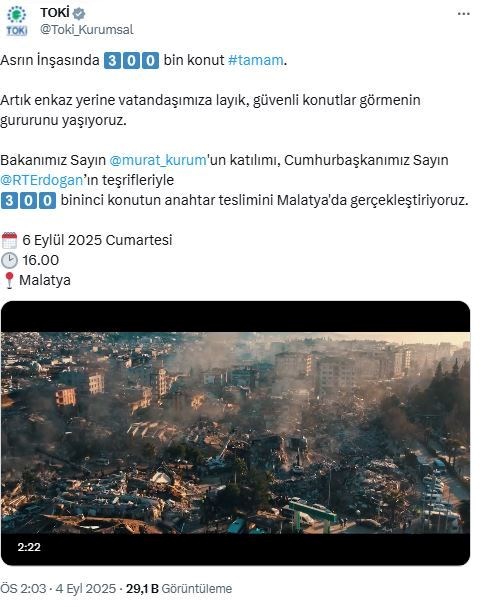Click the TOKİ display name
Image resolution: width=483 pixels, height=607 pixels.
(55, 13)
